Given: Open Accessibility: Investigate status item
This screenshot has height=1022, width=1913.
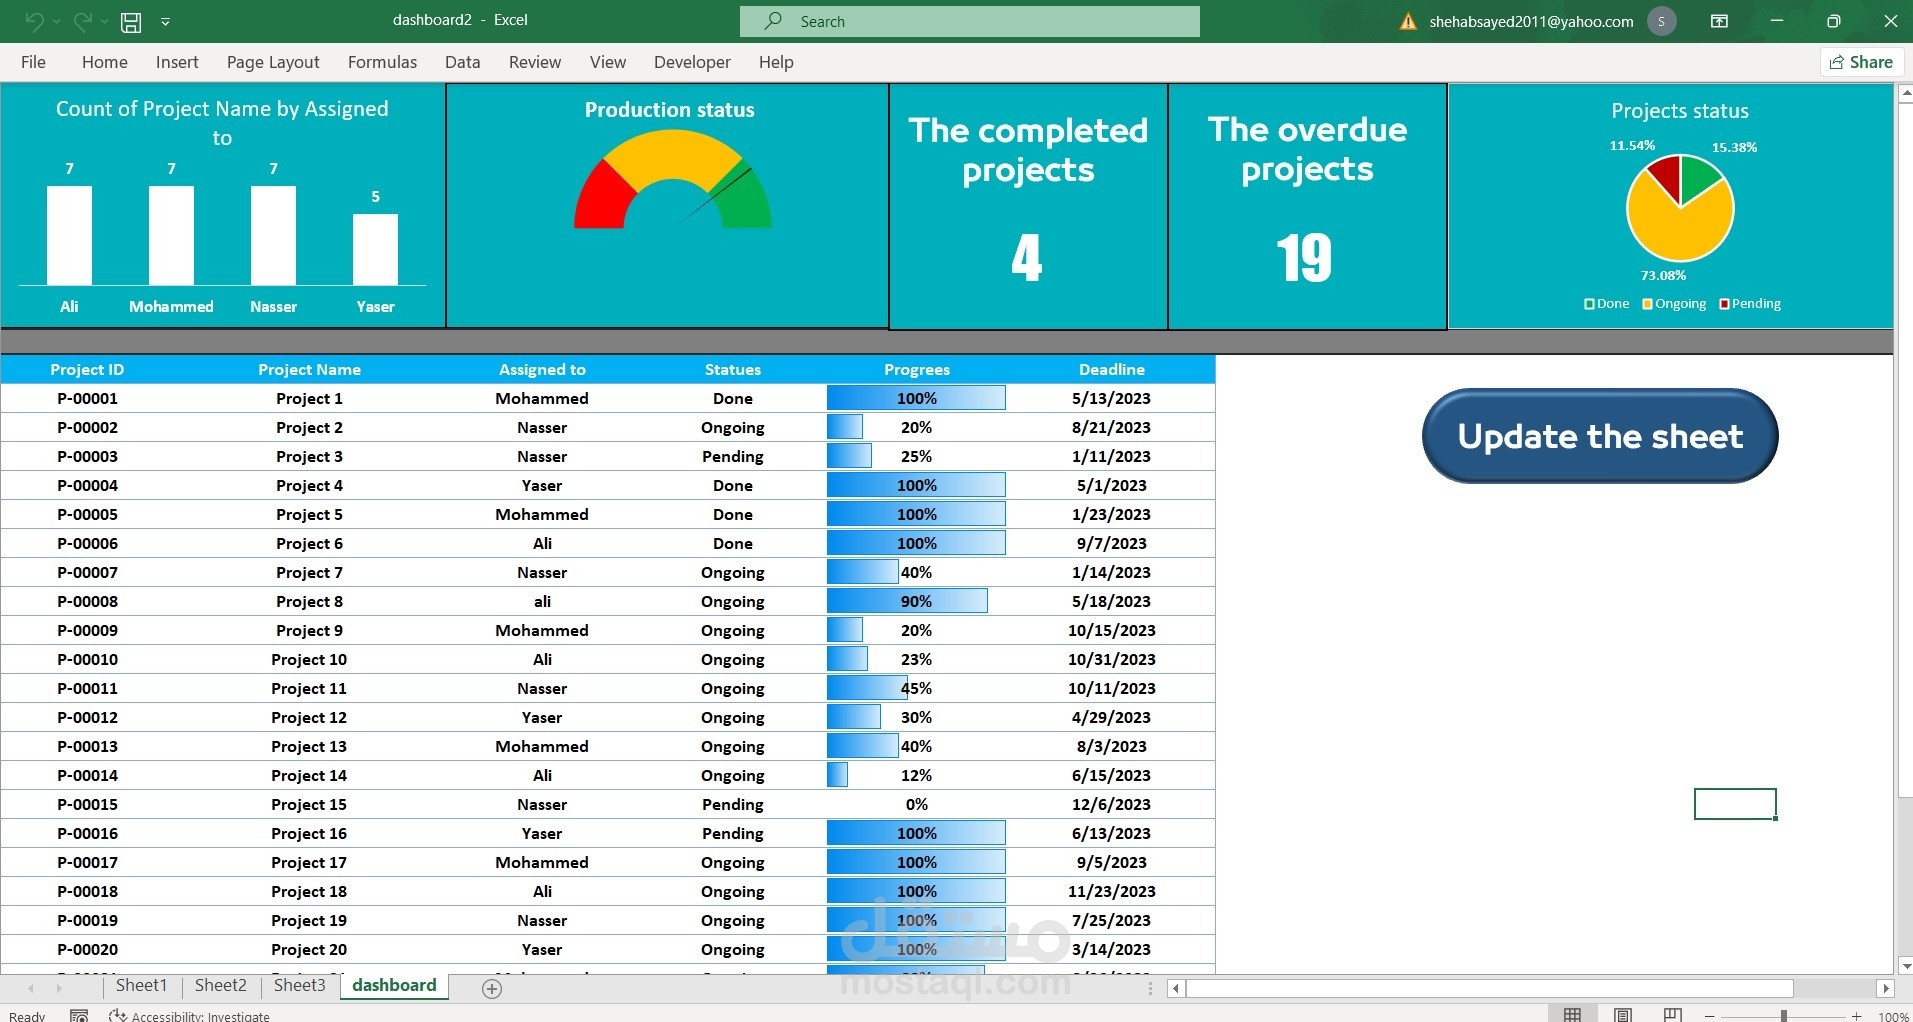Looking at the screenshot, I should (x=190, y=1015).
